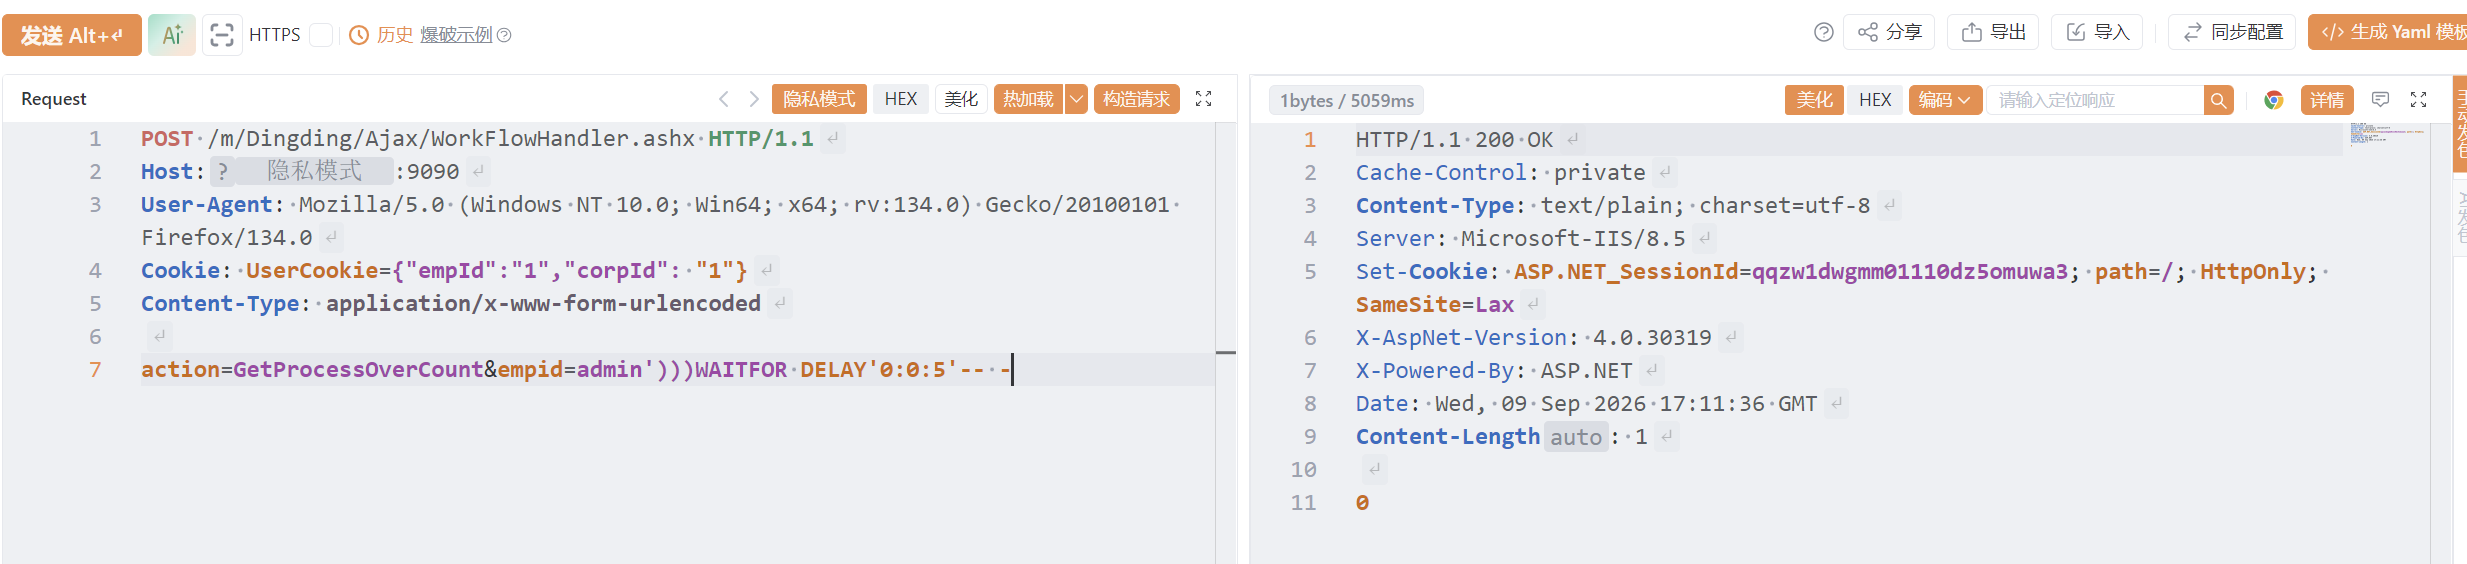Click the 导出 export button

[1994, 32]
